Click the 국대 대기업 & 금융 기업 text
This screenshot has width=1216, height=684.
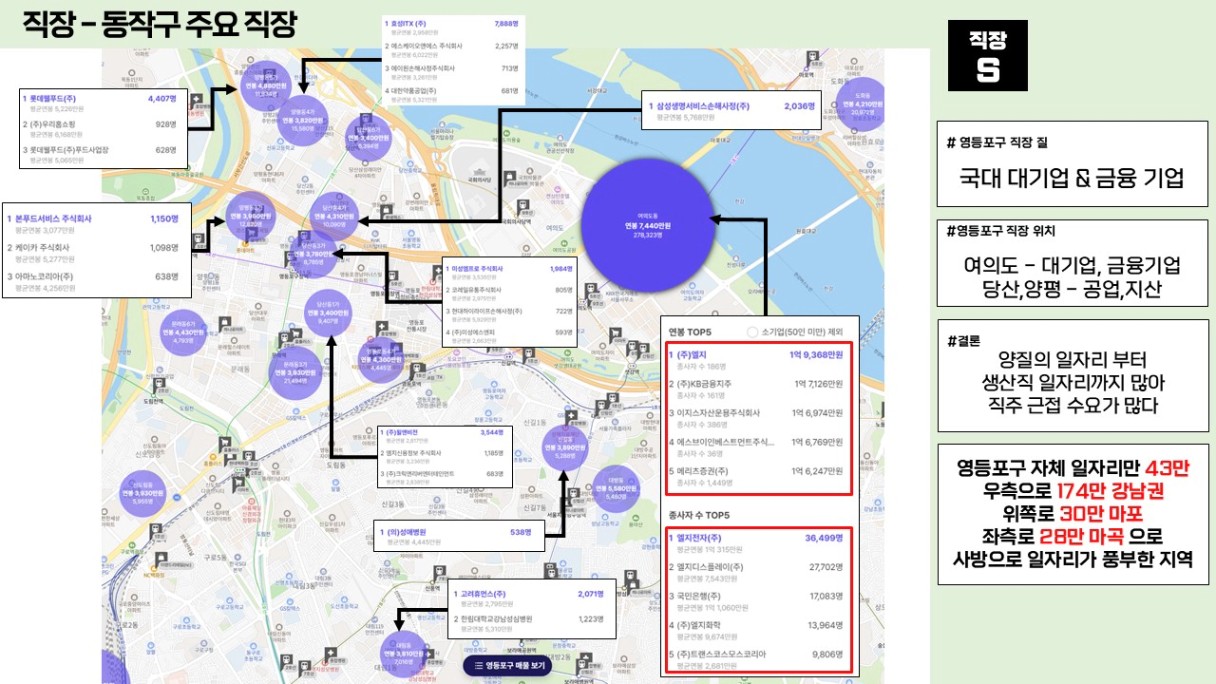tap(1072, 180)
